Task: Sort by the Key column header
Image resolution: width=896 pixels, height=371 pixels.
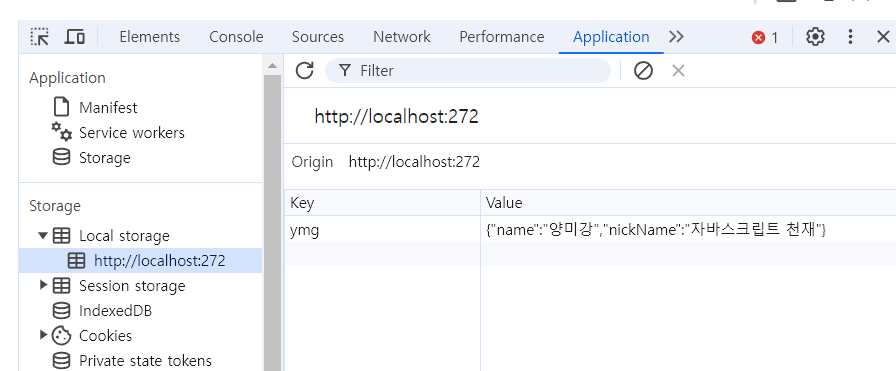Action: pyautogui.click(x=382, y=203)
